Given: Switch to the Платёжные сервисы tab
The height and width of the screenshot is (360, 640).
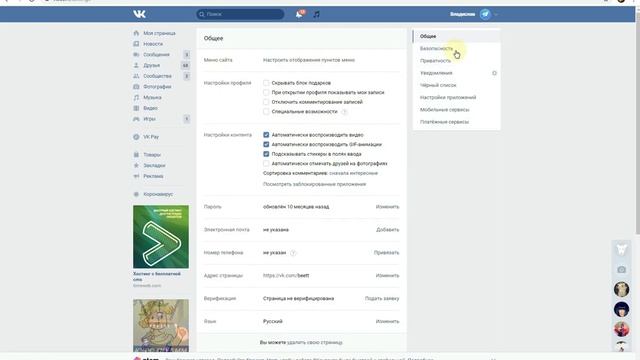Looking at the screenshot, I should point(456,122).
